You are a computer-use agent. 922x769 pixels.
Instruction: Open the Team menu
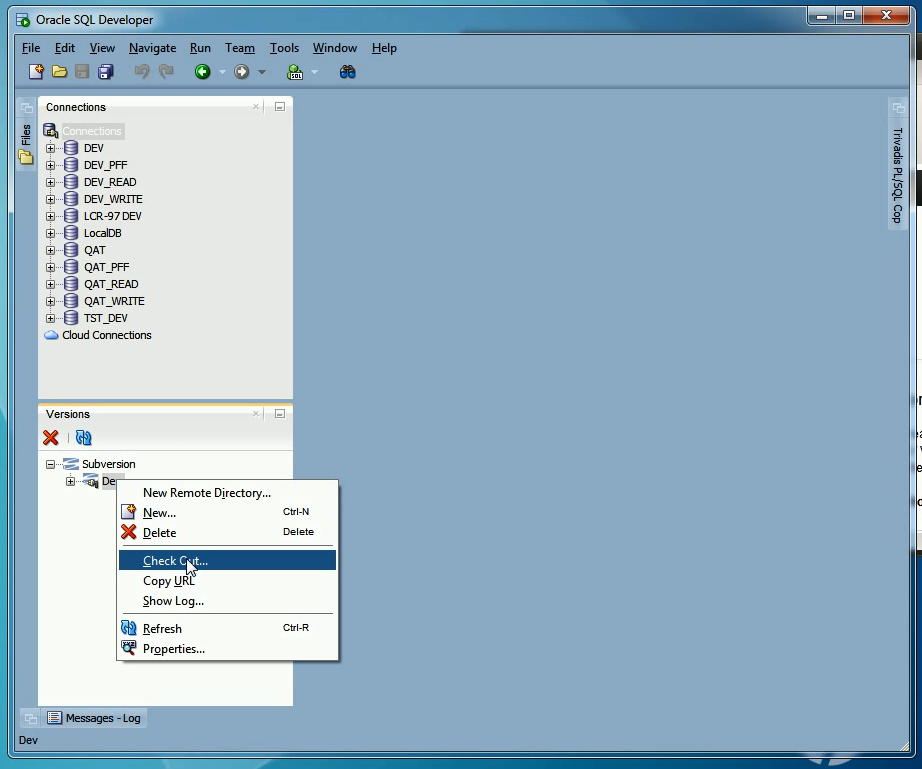pos(240,48)
